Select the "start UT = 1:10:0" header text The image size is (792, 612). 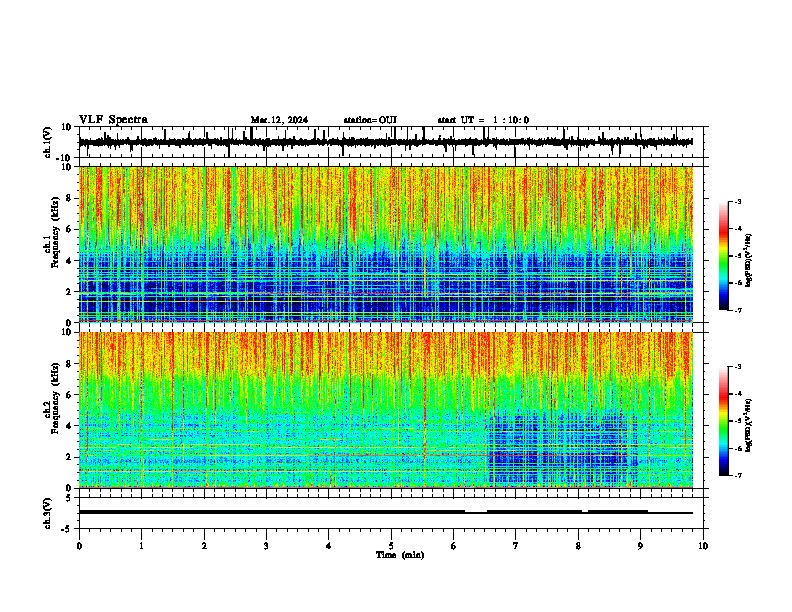pyautogui.click(x=483, y=120)
